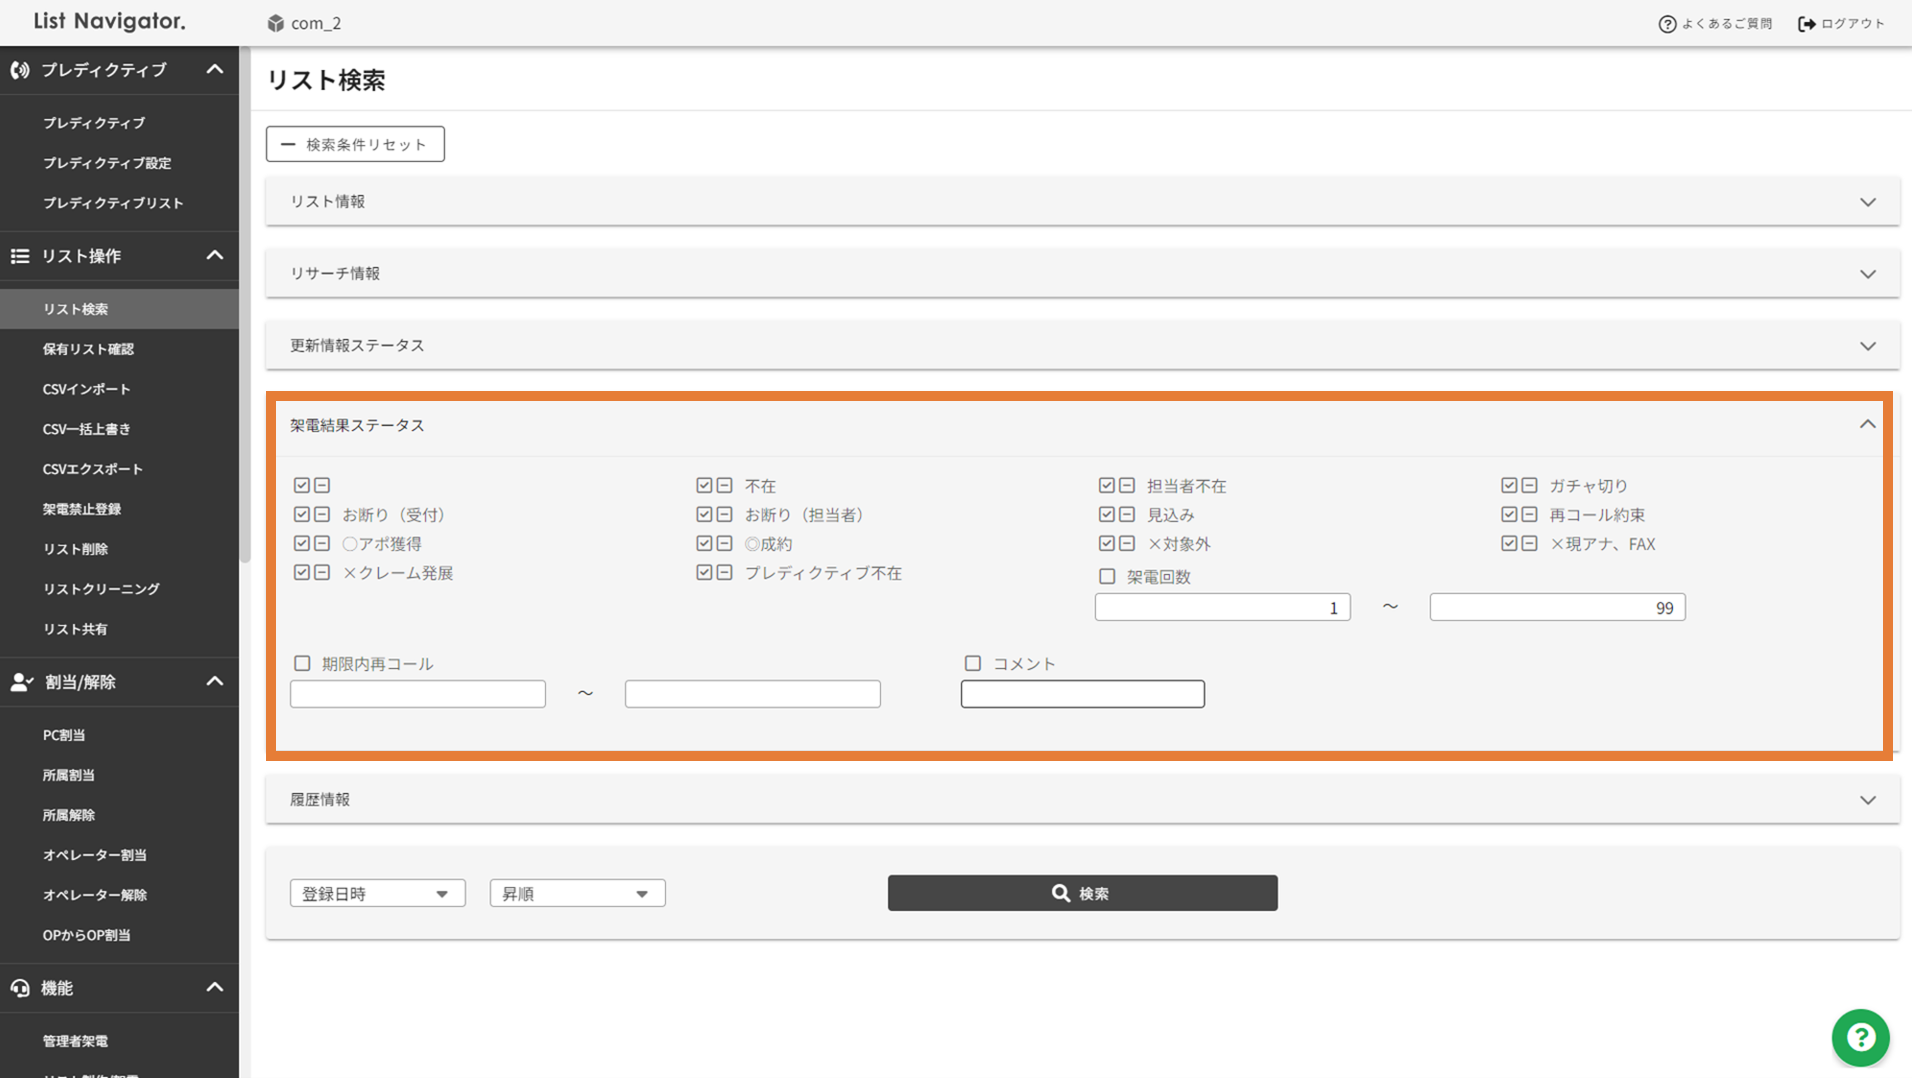Click the 機能 headset icon in sidebar
This screenshot has width=1912, height=1078.
(x=20, y=988)
